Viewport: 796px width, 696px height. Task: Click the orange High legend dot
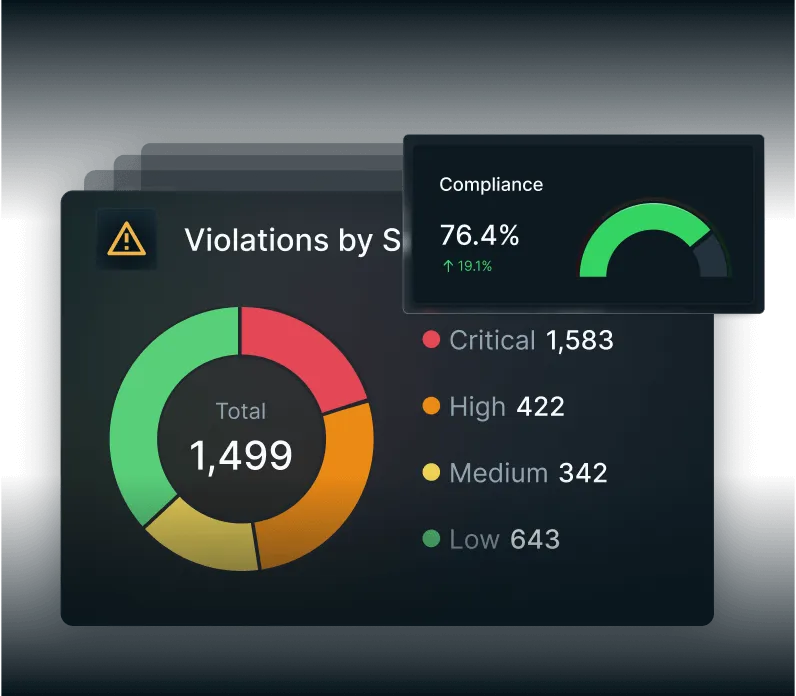tap(432, 407)
